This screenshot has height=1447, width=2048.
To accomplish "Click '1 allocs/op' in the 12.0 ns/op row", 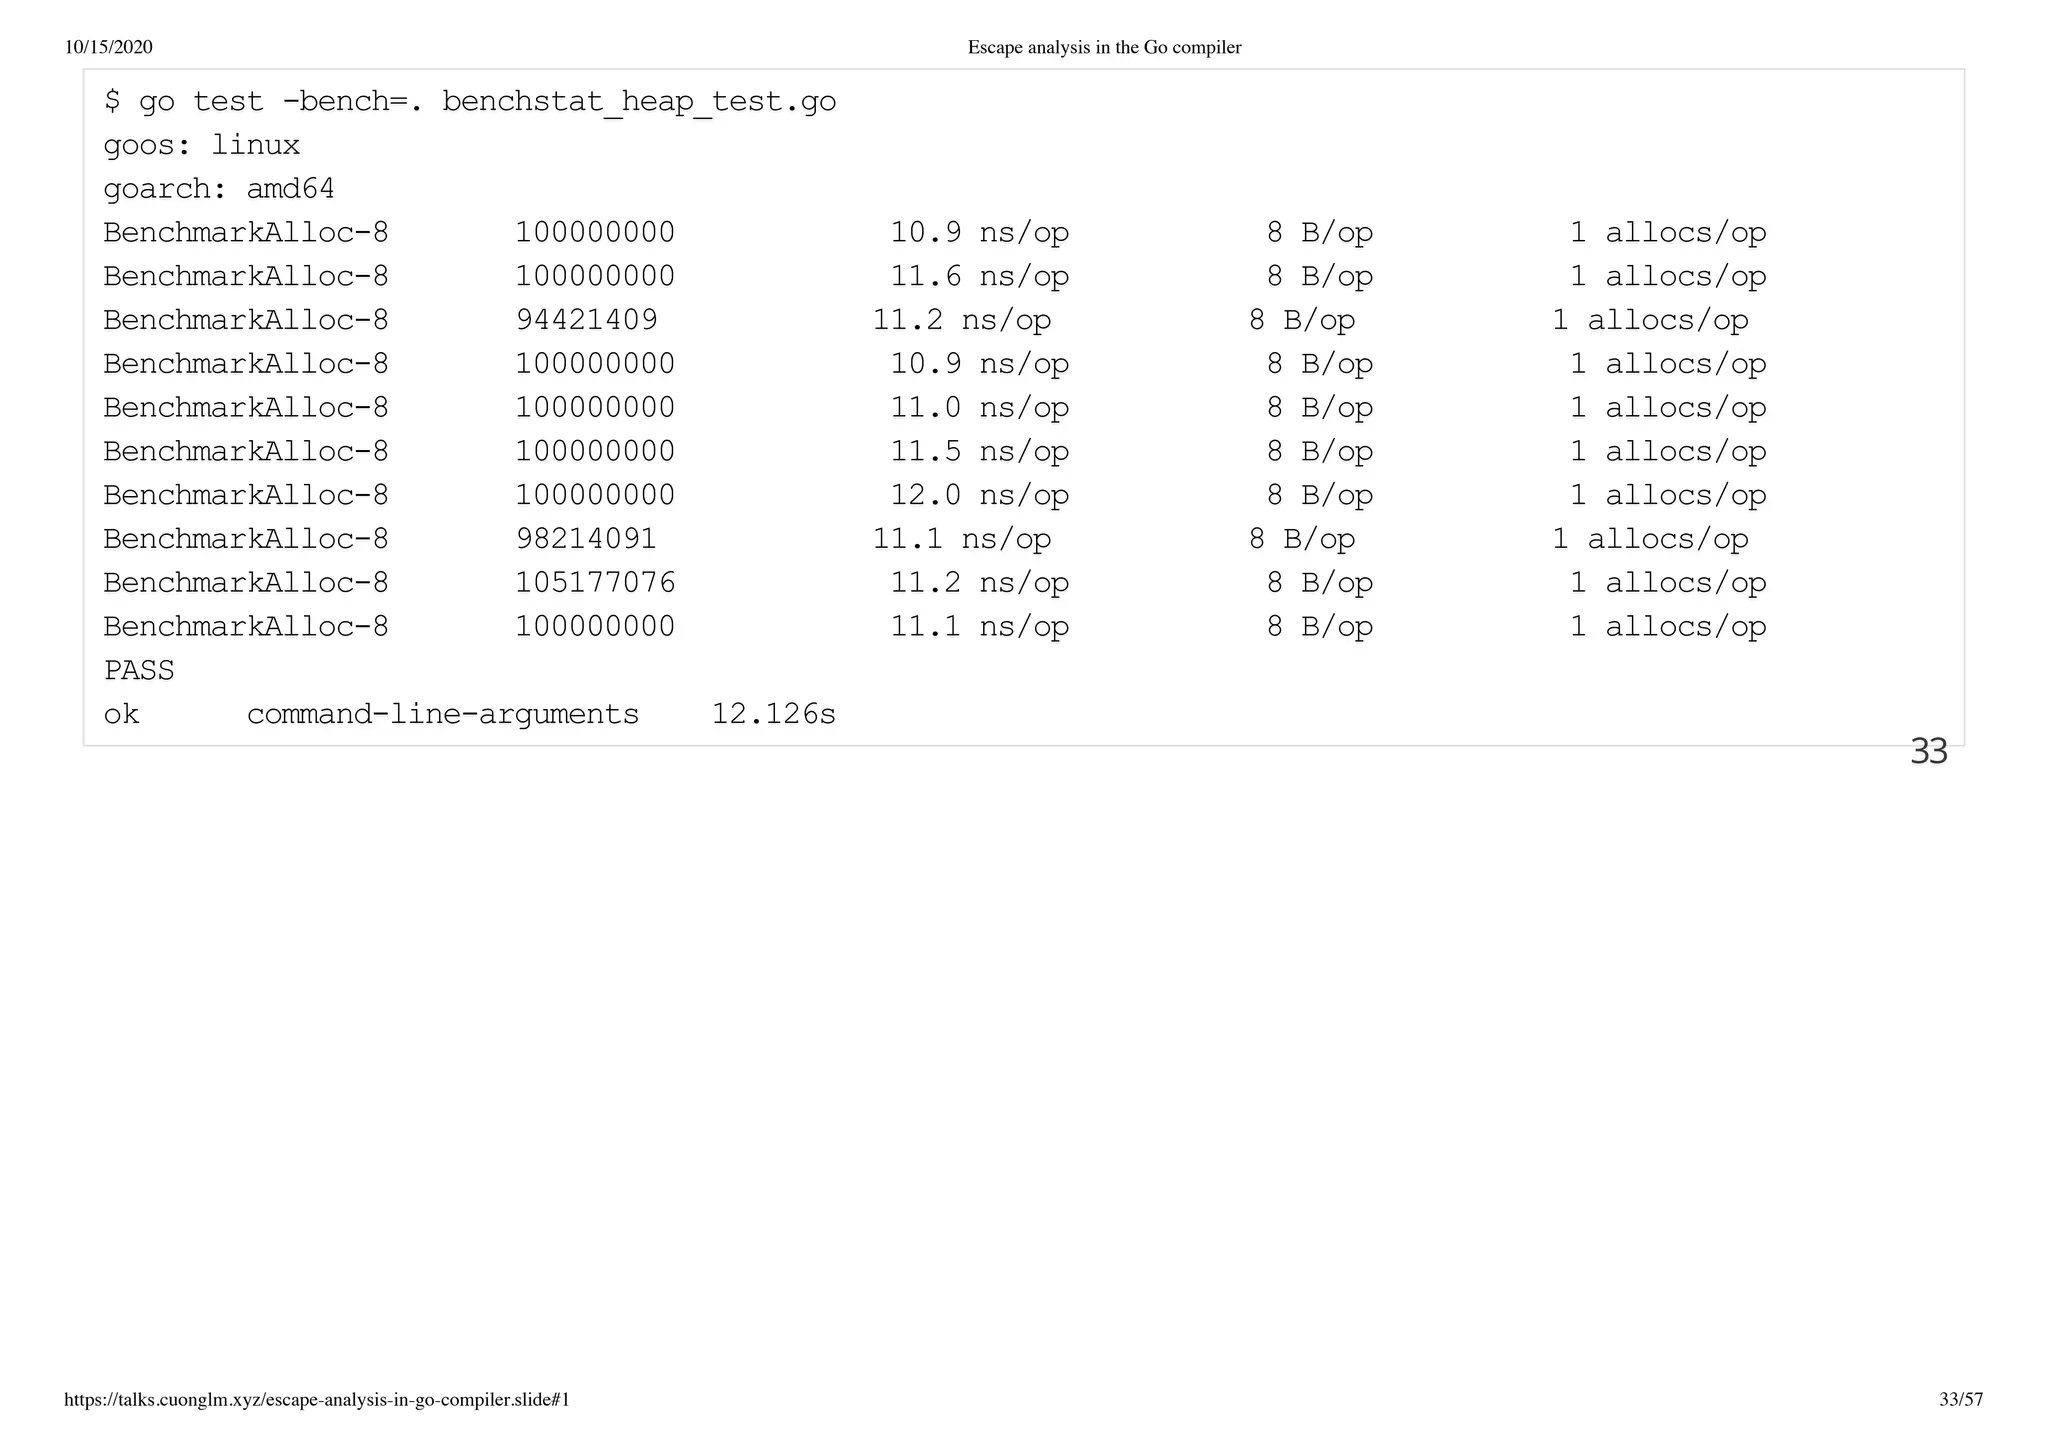I will pos(1668,496).
